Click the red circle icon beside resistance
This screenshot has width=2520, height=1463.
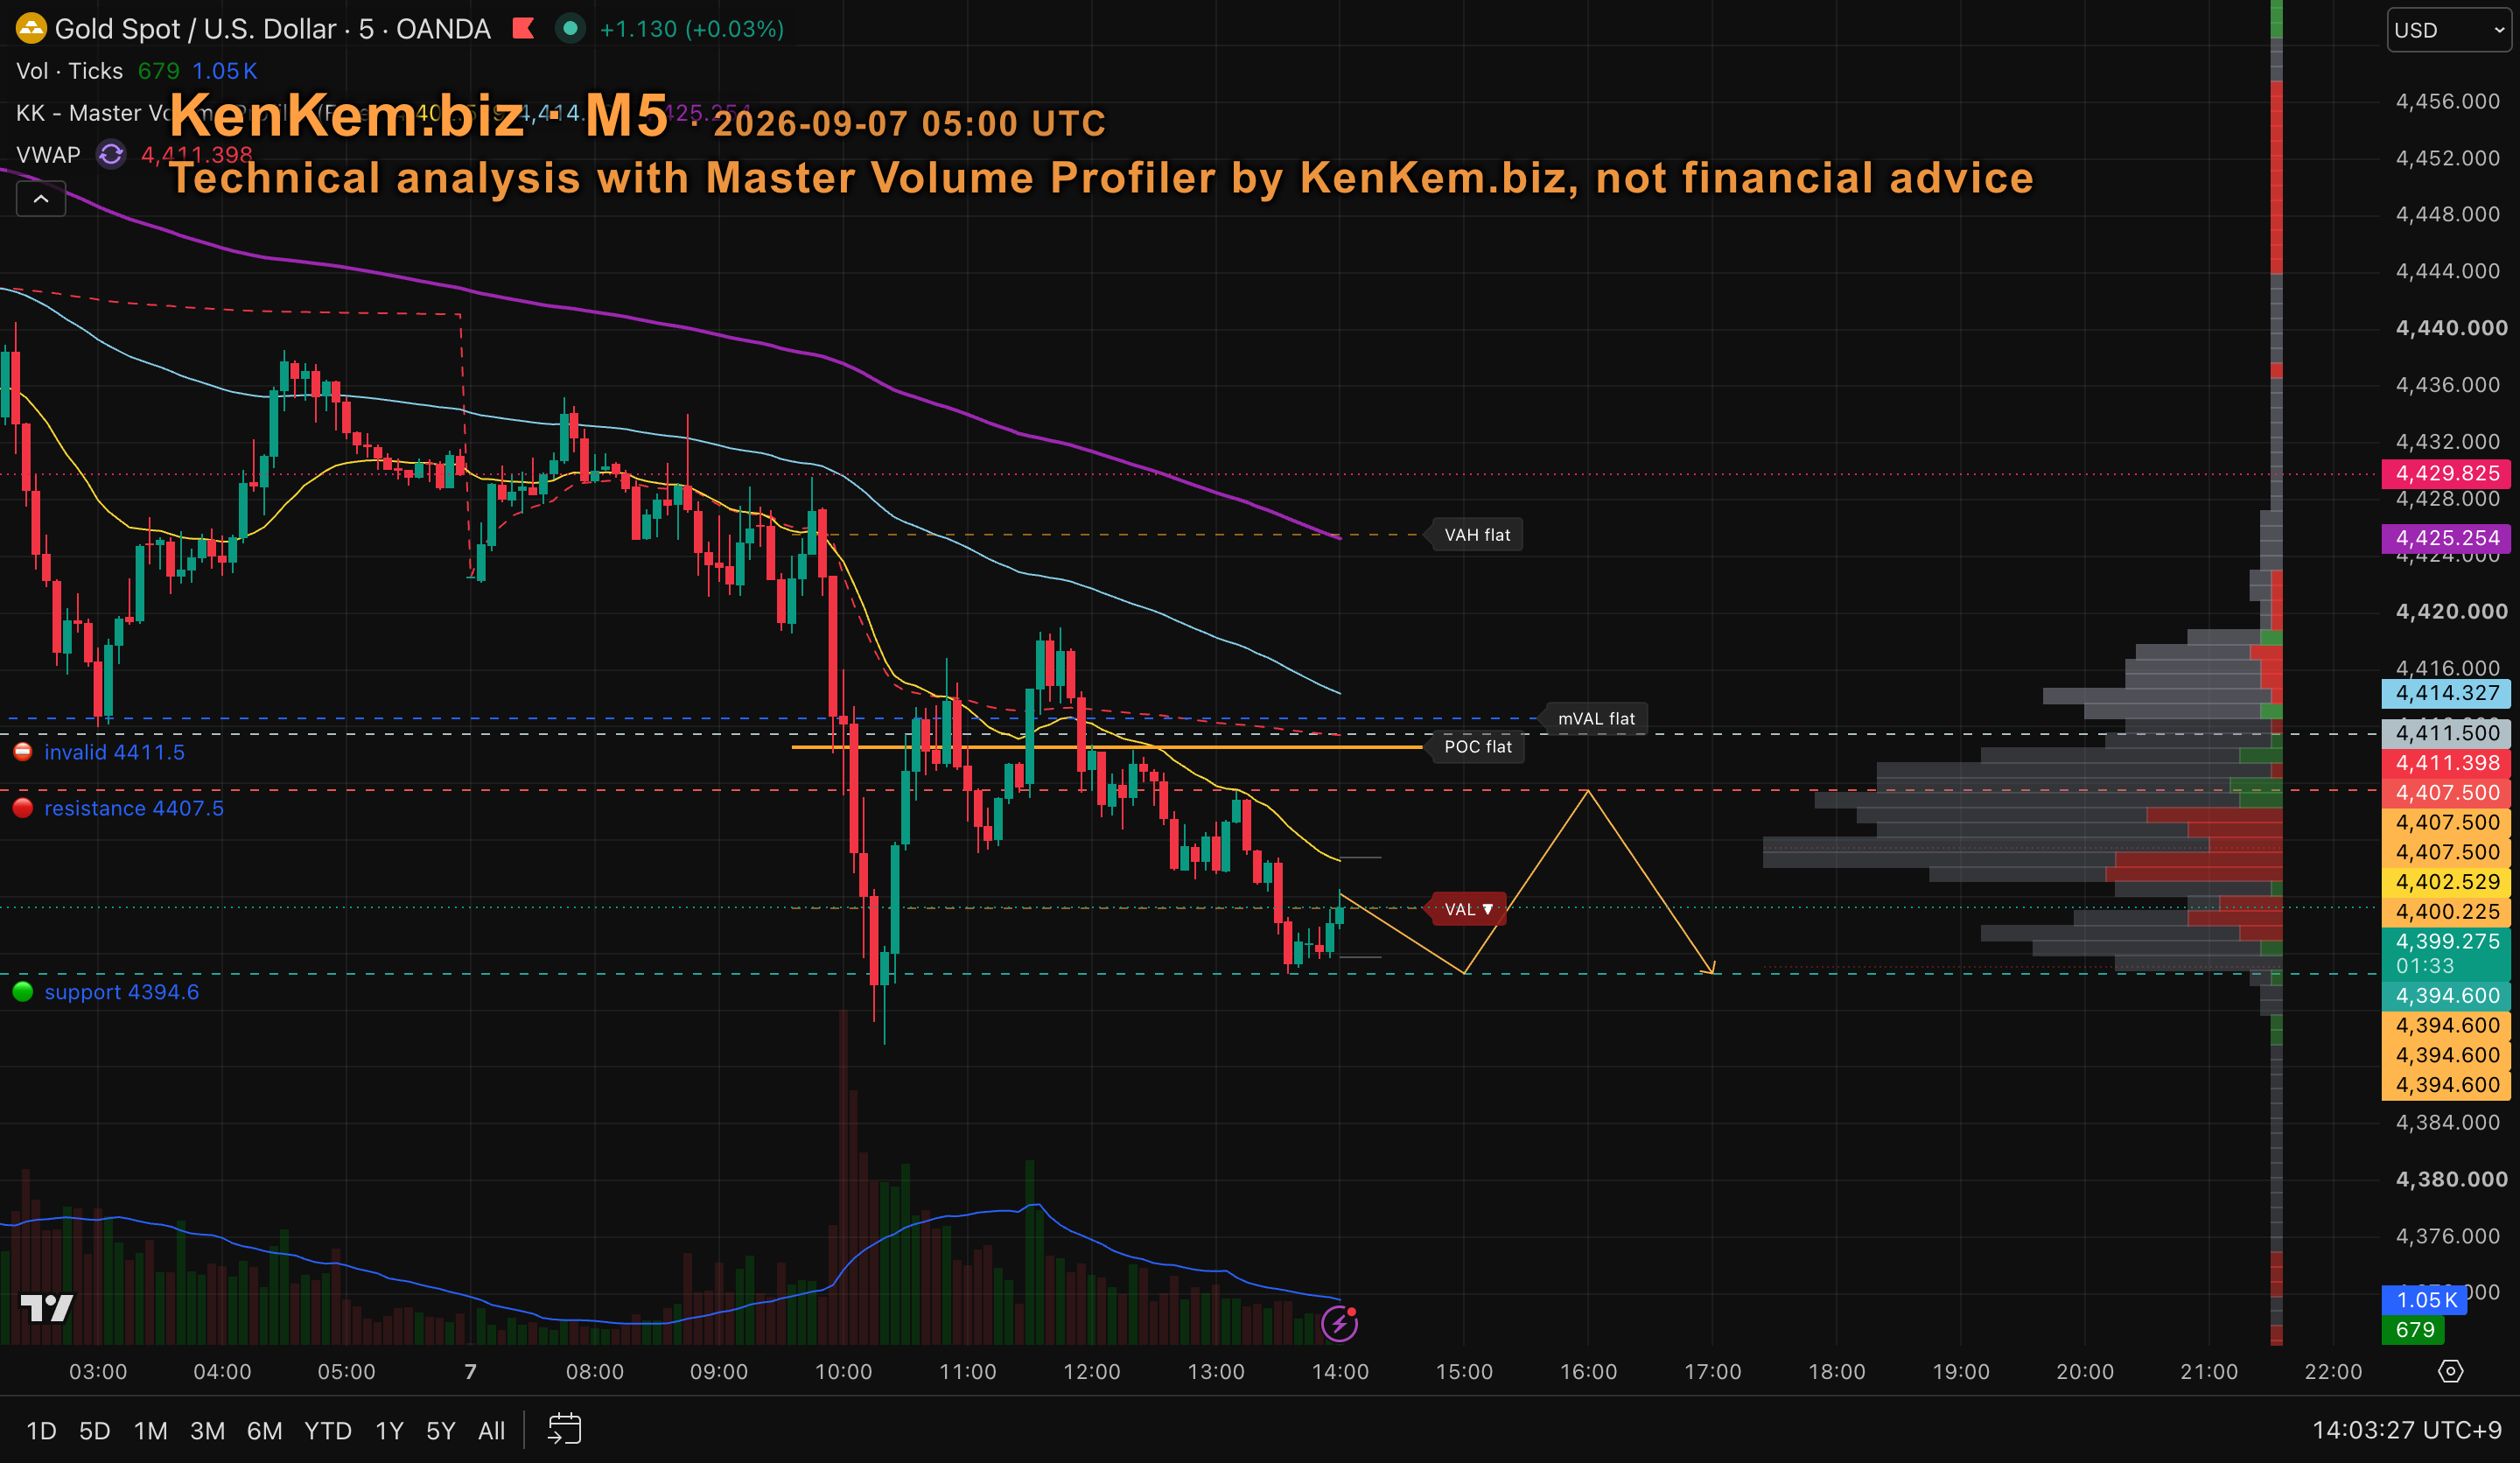pyautogui.click(x=23, y=808)
